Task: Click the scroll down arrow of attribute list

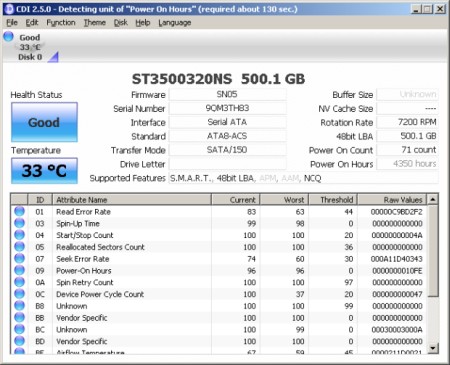Action: (x=433, y=348)
